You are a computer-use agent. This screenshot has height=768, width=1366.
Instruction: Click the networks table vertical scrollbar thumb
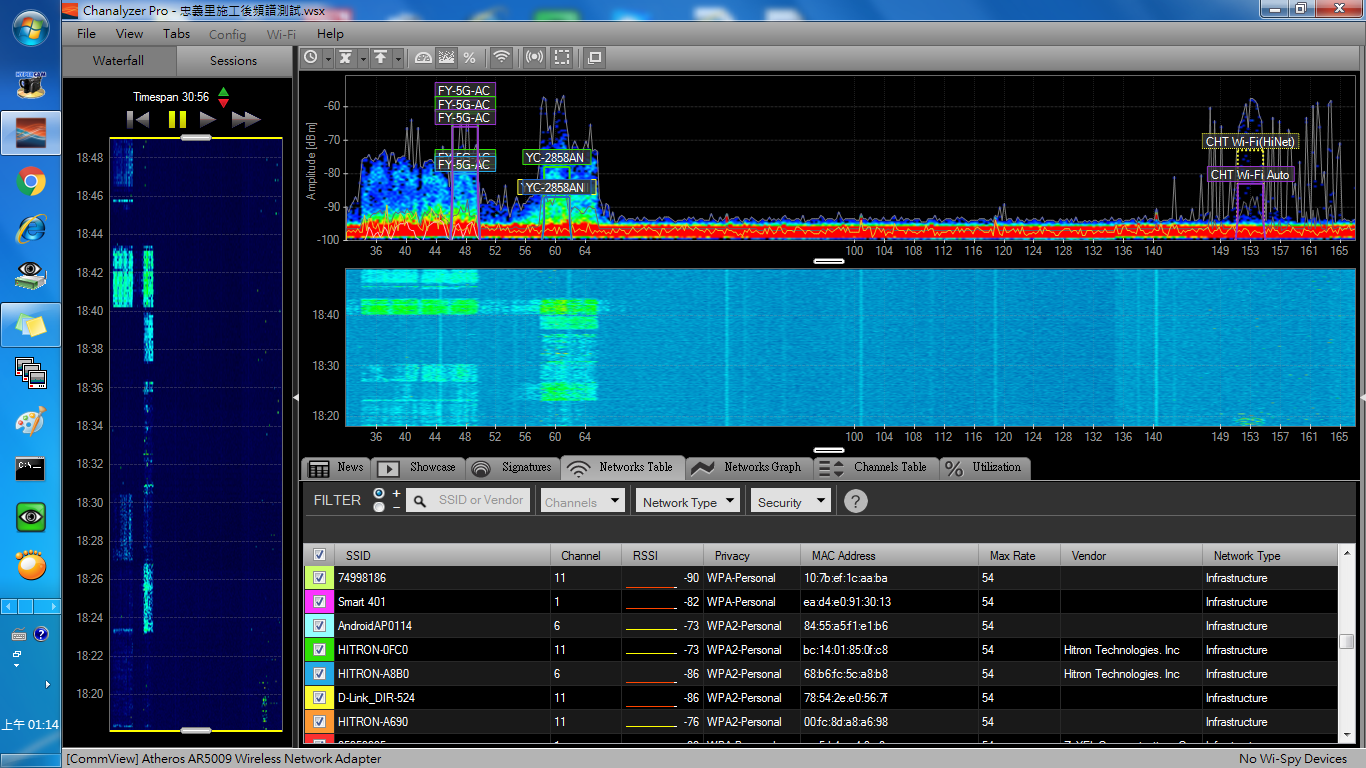(x=1347, y=642)
